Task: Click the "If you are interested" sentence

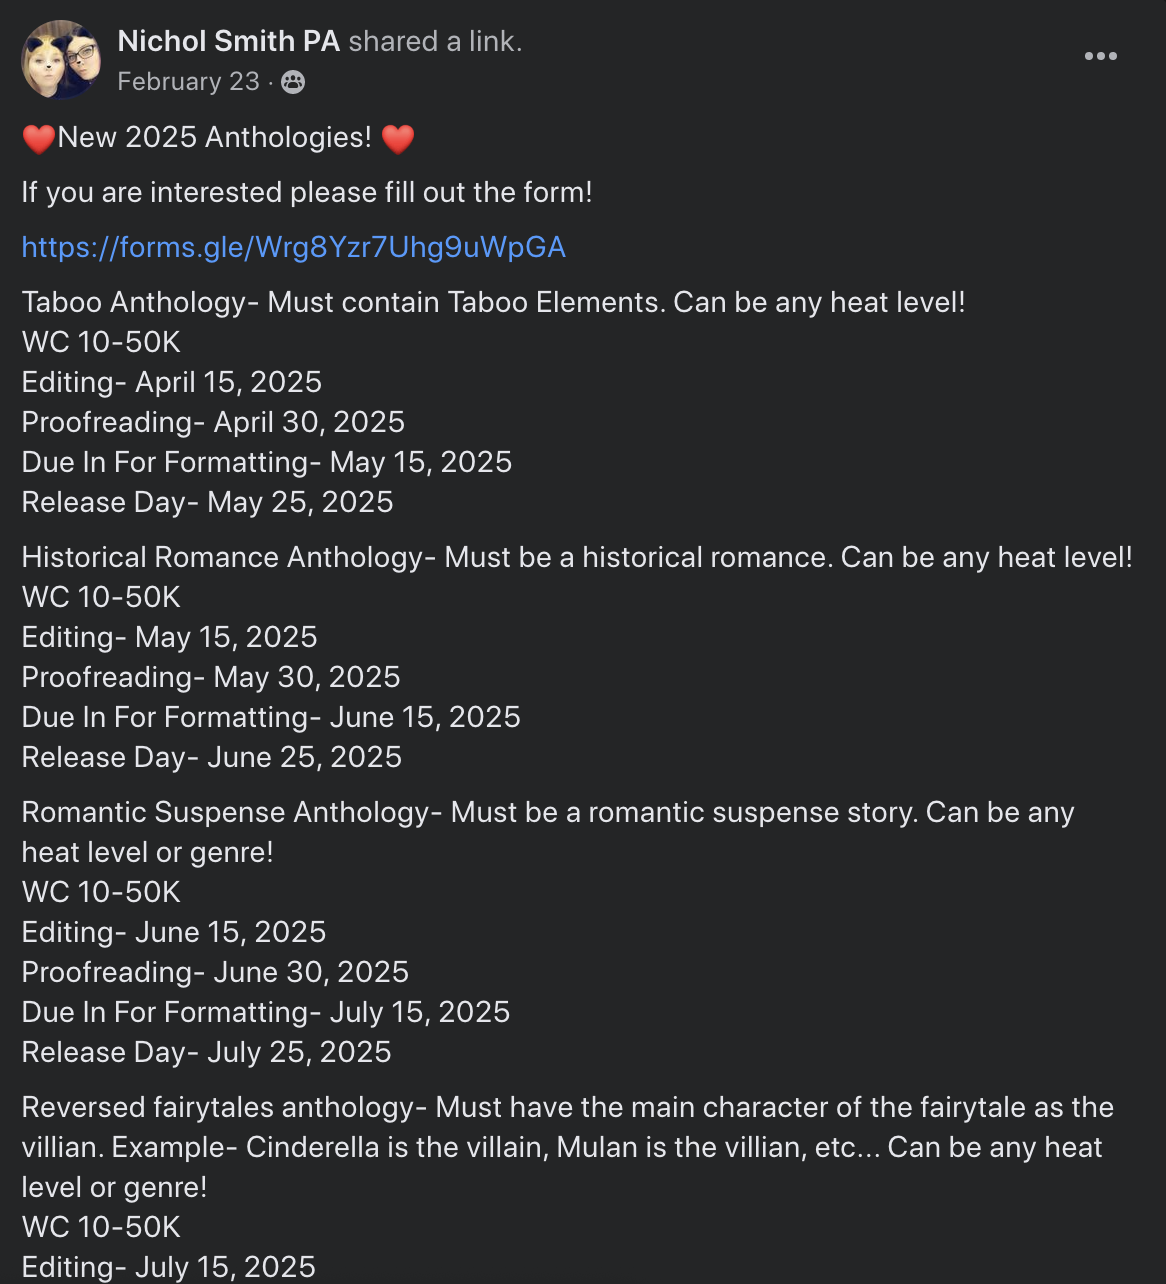Action: [x=306, y=192]
